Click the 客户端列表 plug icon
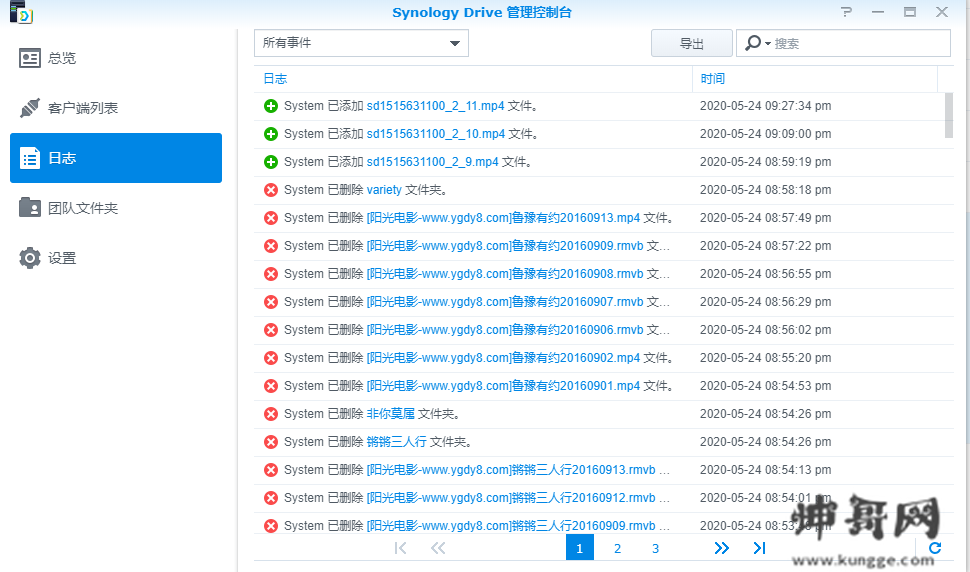This screenshot has height=572, width=970. point(30,108)
